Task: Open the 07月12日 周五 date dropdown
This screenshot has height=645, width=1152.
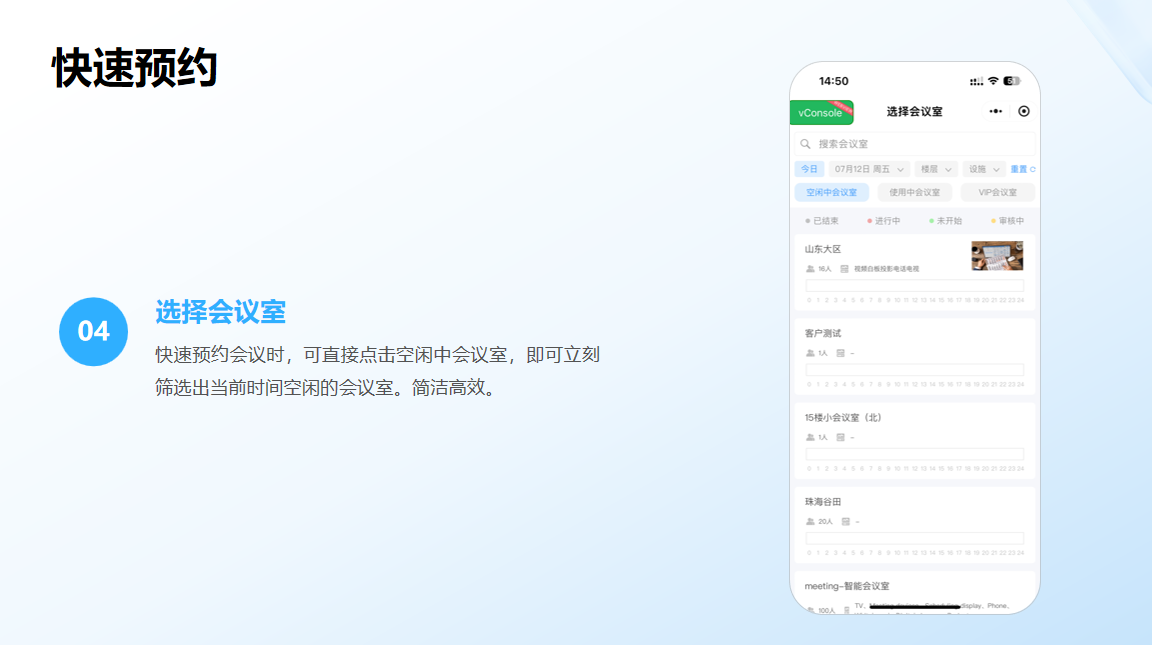Action: 869,169
